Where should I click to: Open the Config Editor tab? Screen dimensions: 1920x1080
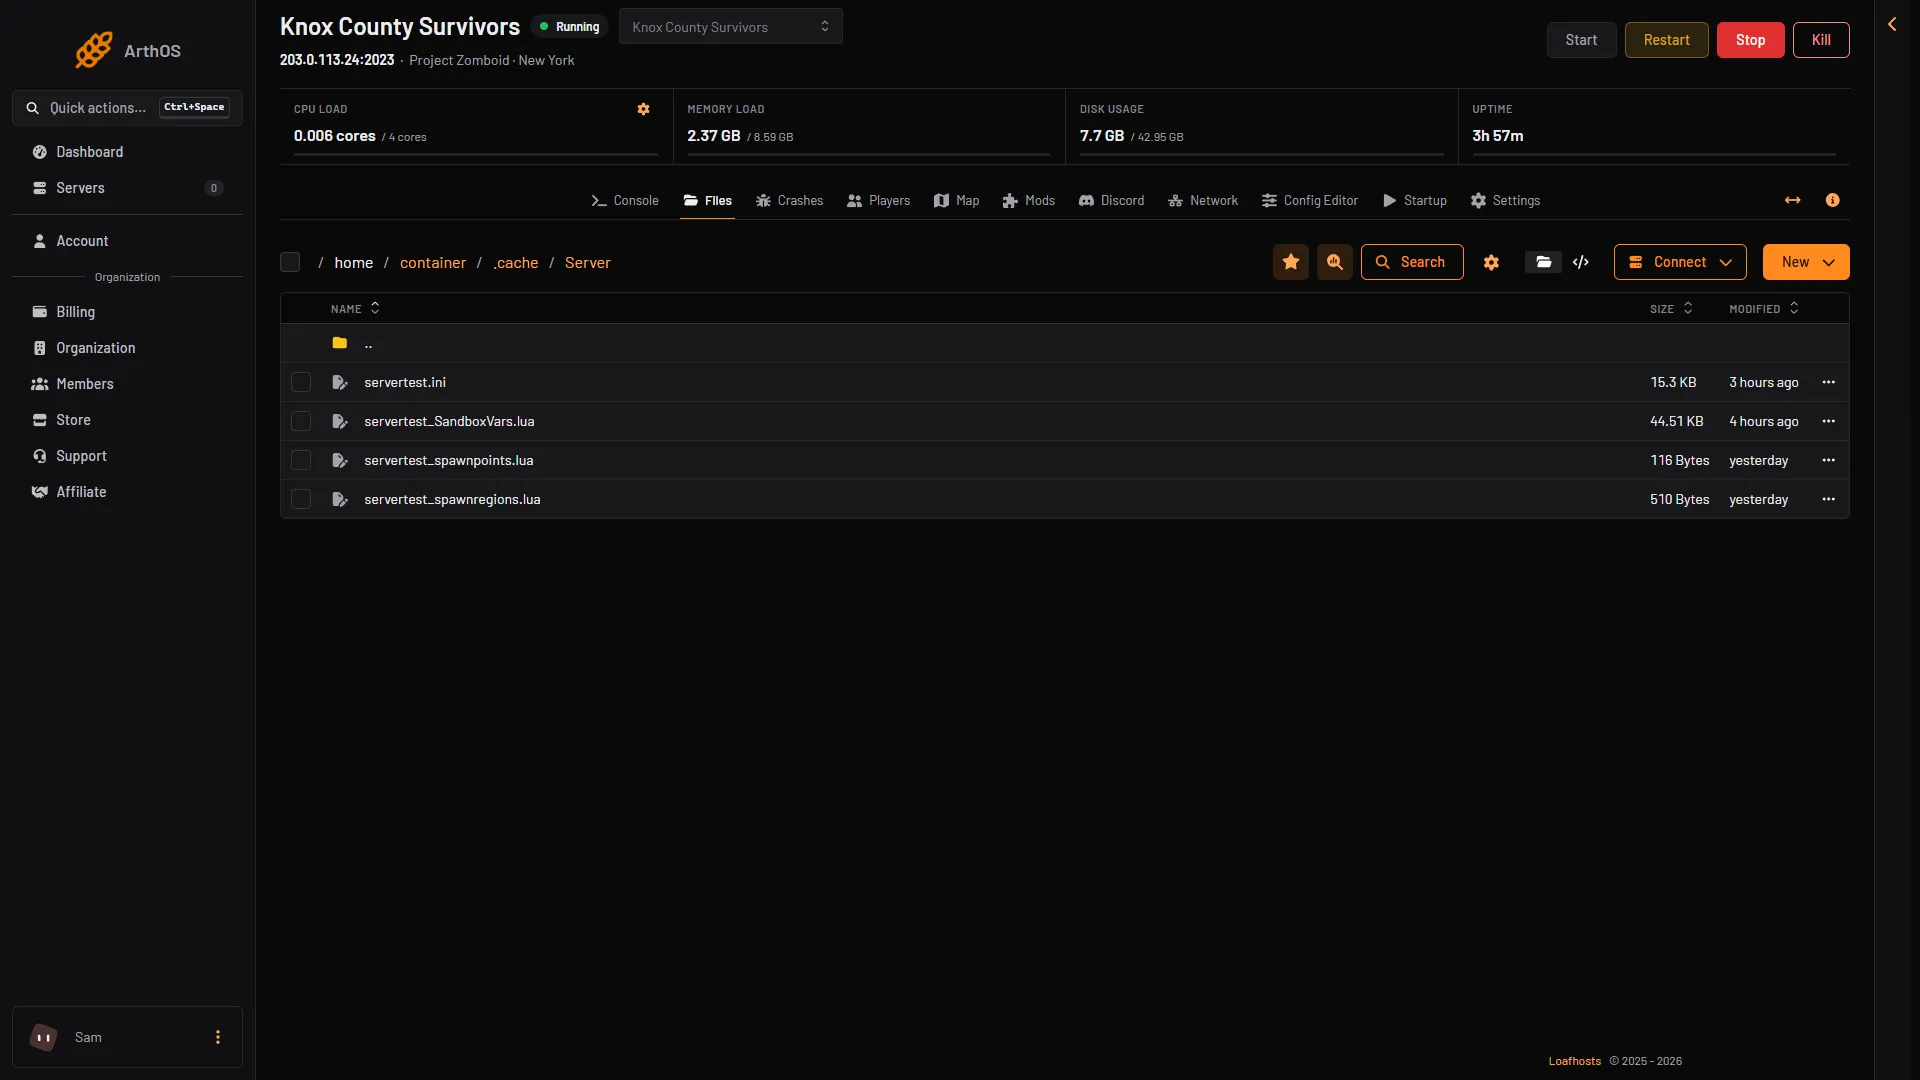[1310, 200]
